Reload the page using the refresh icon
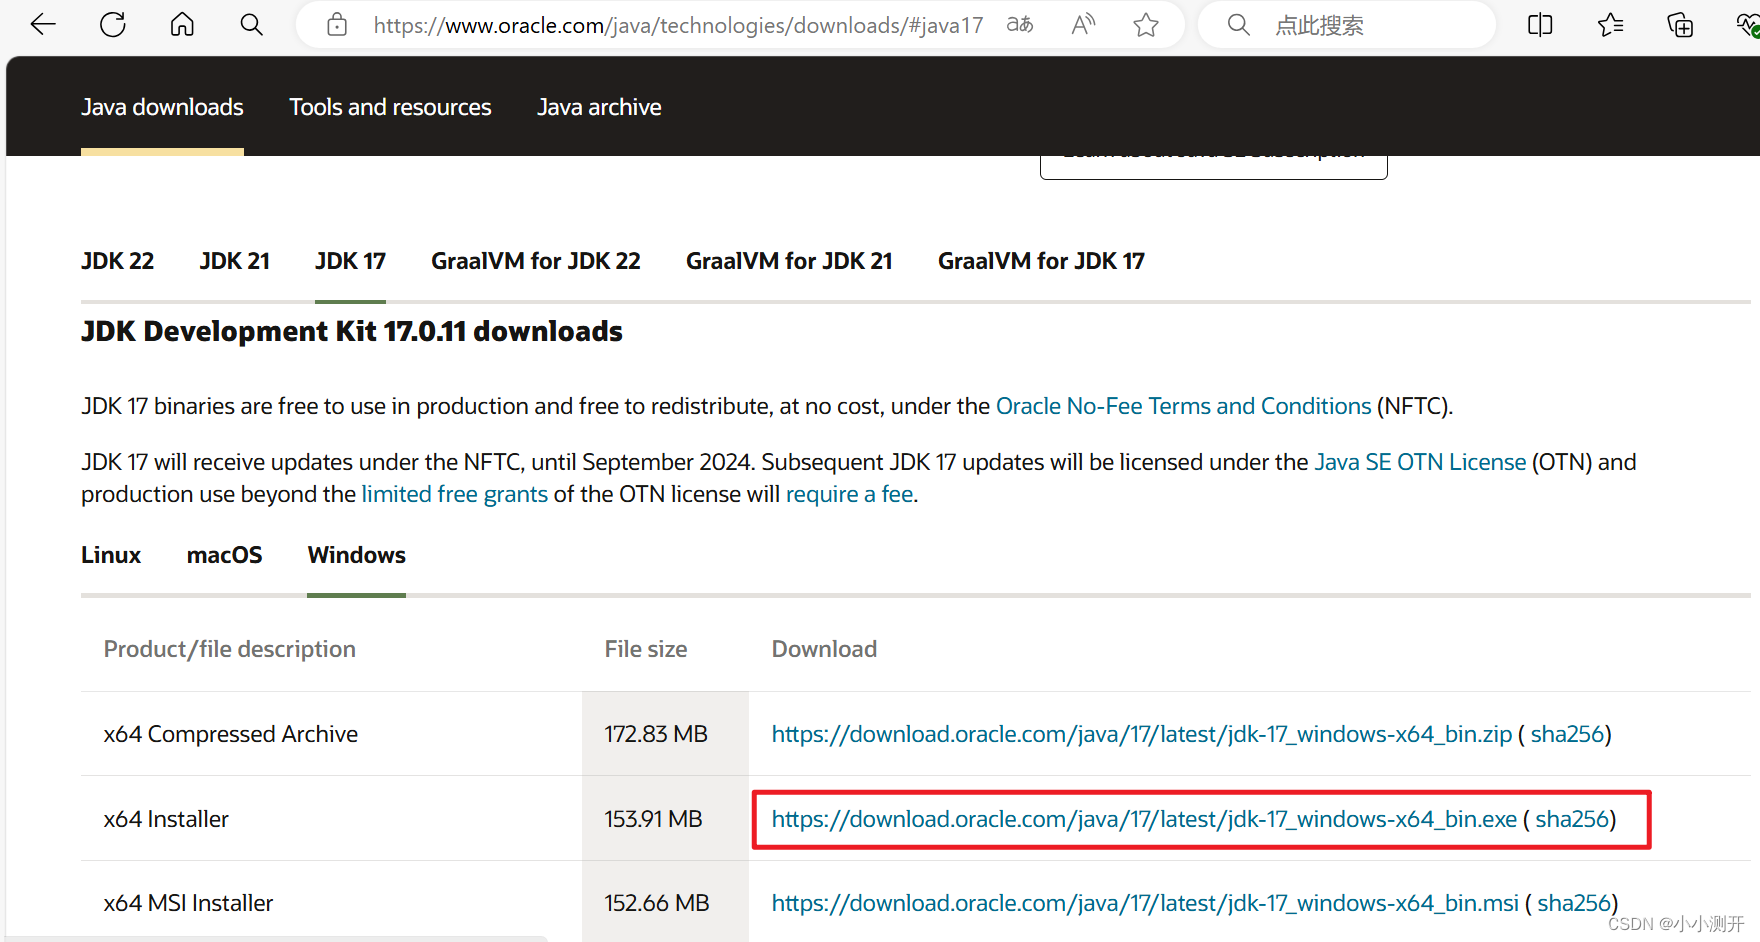 [x=113, y=25]
